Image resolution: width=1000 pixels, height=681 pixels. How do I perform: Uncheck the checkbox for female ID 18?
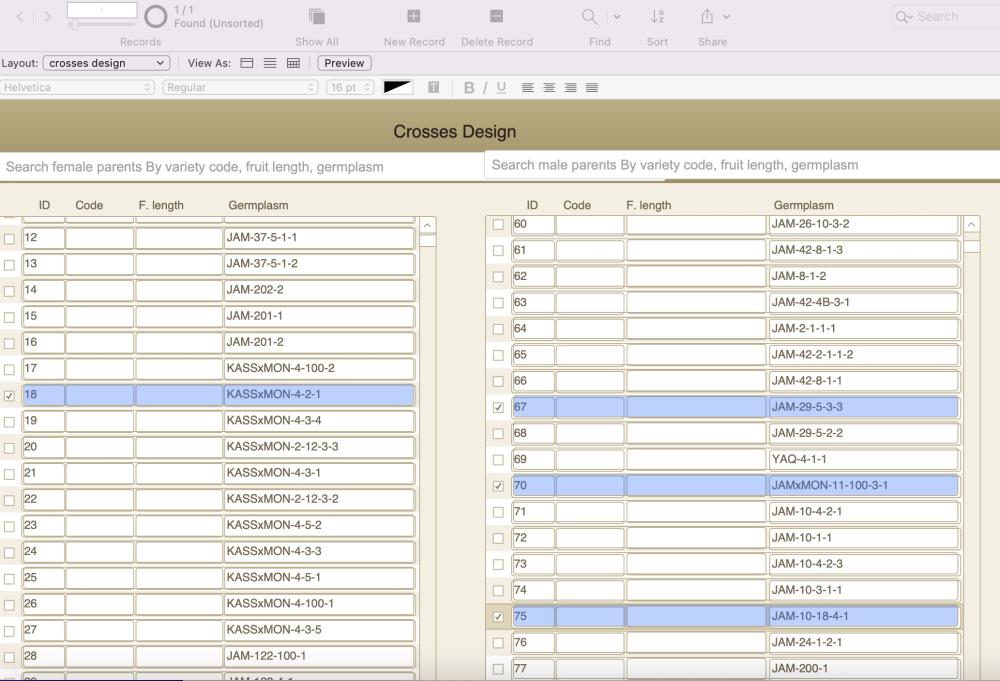click(10, 396)
